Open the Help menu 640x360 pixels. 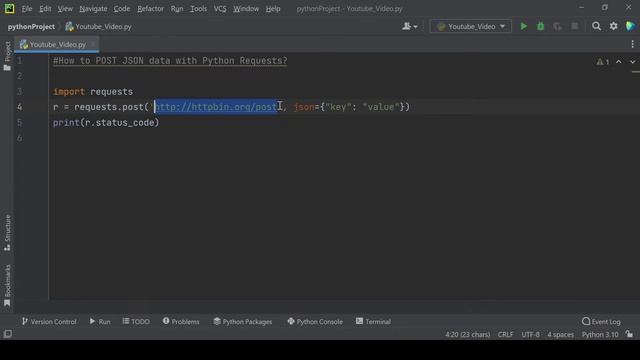273,9
